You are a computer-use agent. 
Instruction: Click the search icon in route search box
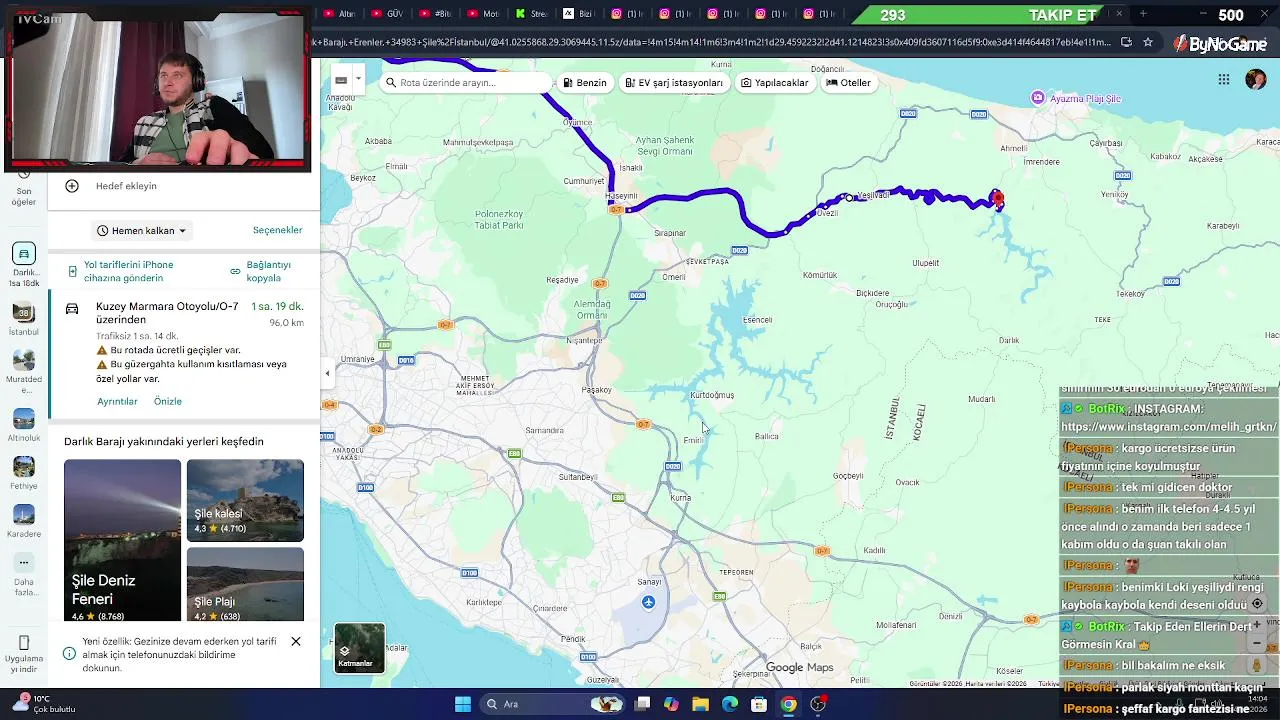pos(391,83)
